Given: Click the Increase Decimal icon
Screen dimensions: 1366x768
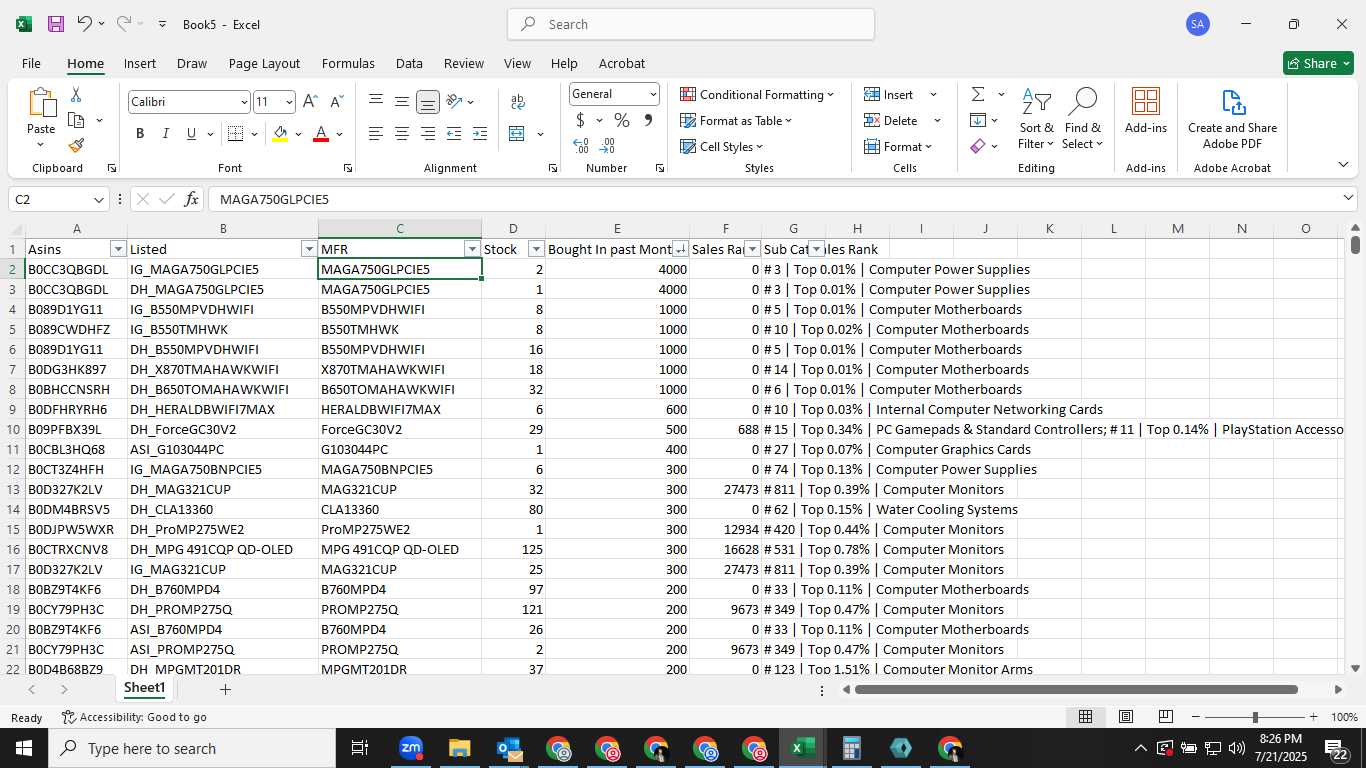Looking at the screenshot, I should coord(581,146).
